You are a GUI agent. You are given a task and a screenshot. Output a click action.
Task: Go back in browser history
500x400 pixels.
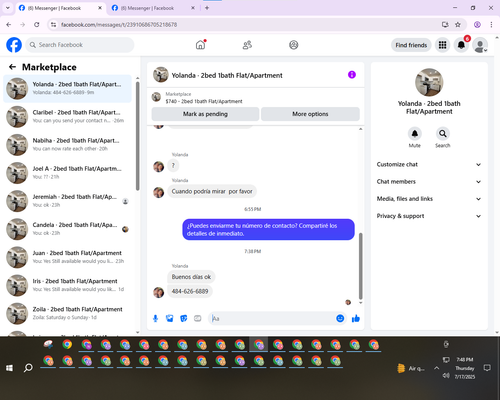pyautogui.click(x=9, y=24)
